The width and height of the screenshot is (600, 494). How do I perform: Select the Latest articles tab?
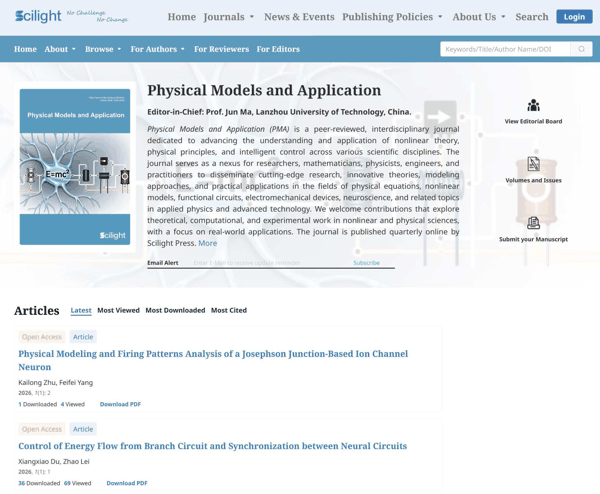click(81, 310)
